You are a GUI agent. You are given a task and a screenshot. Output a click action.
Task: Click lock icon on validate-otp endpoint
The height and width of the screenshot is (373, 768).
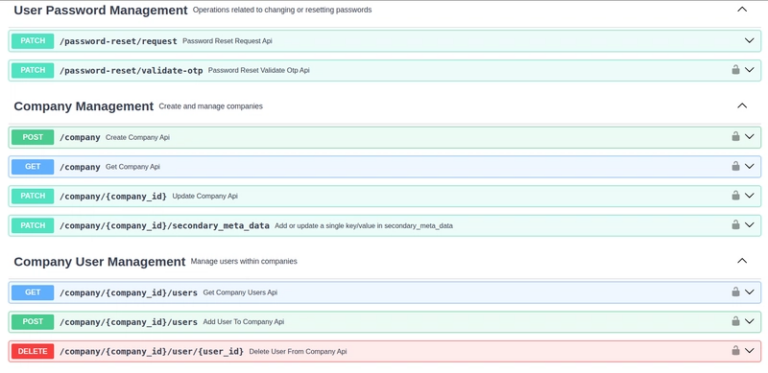click(735, 70)
